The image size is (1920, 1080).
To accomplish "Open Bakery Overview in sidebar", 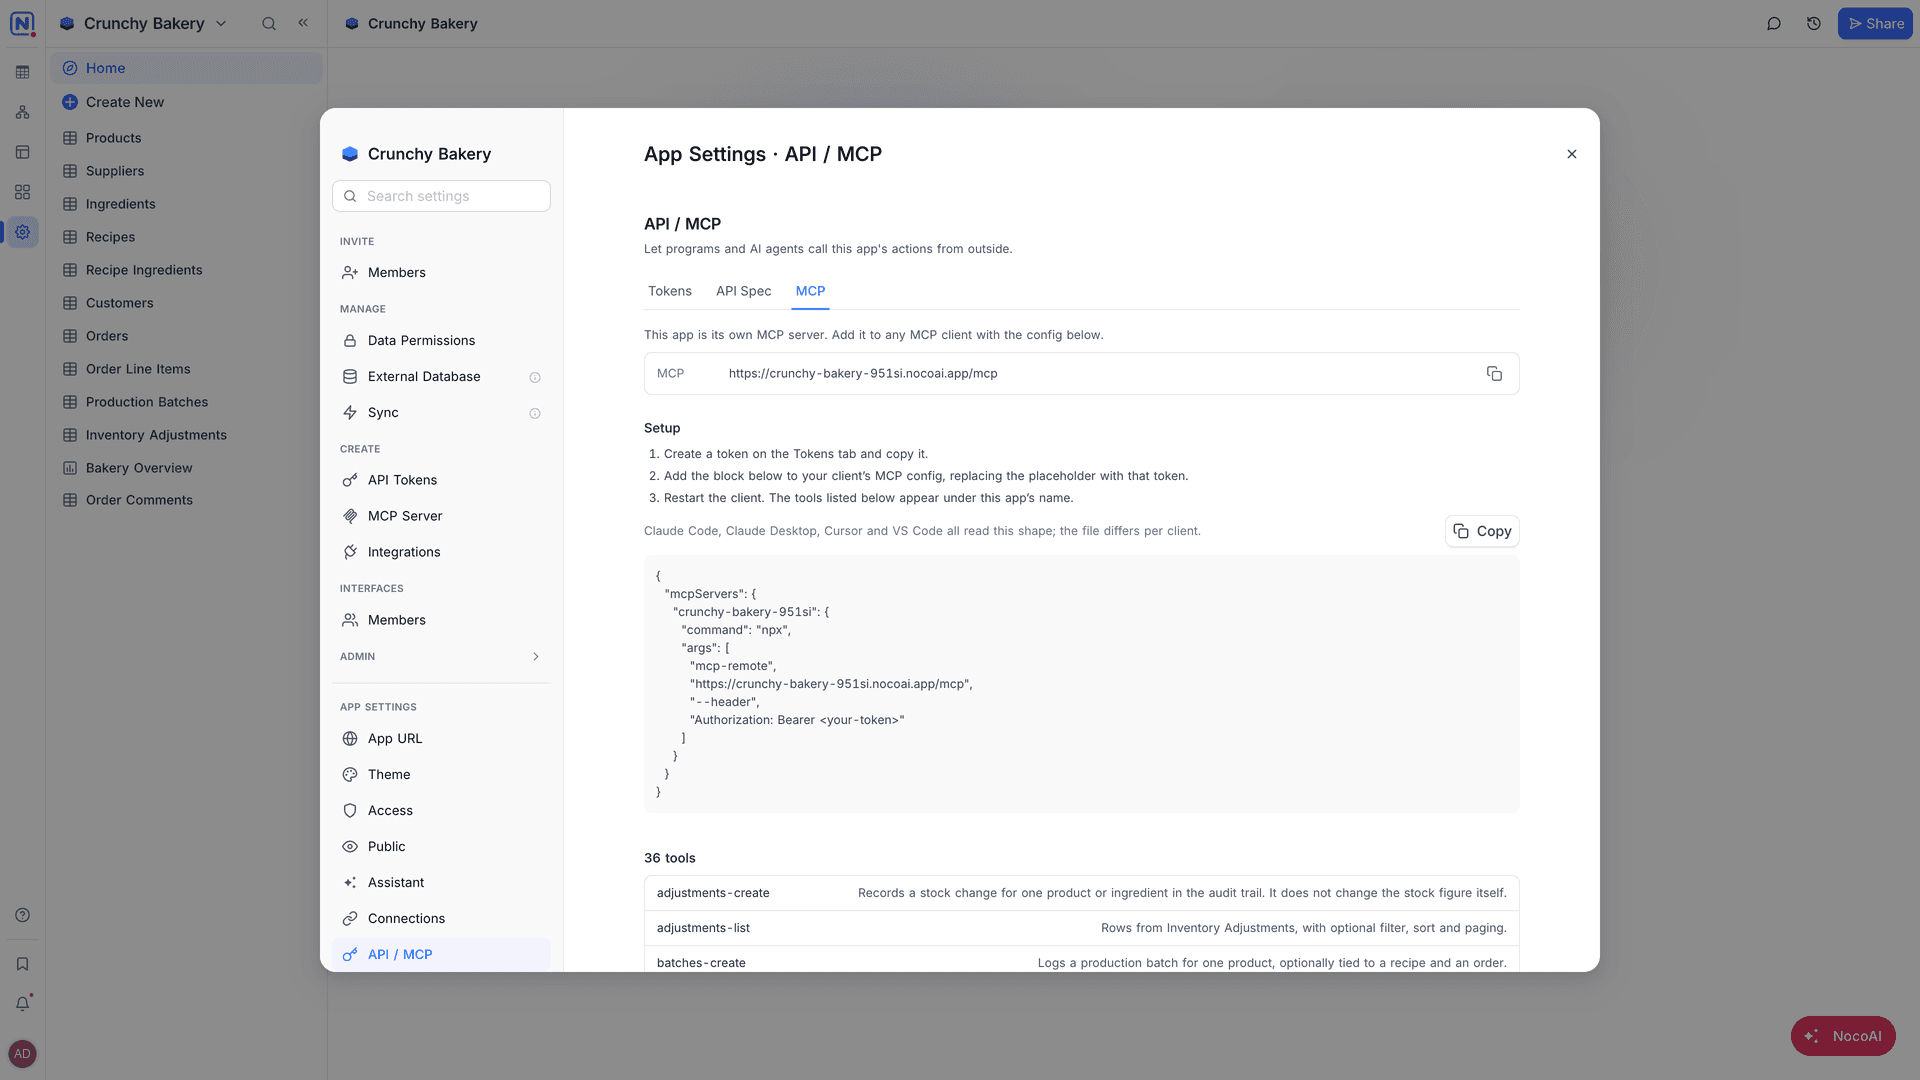I will pos(186,468).
